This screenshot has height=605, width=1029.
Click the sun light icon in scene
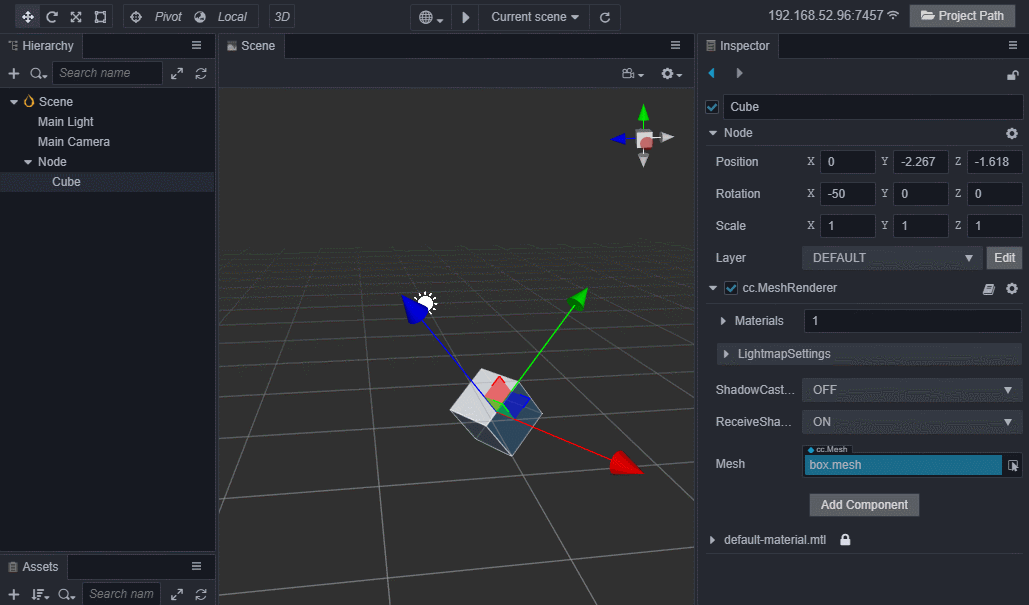click(x=426, y=302)
